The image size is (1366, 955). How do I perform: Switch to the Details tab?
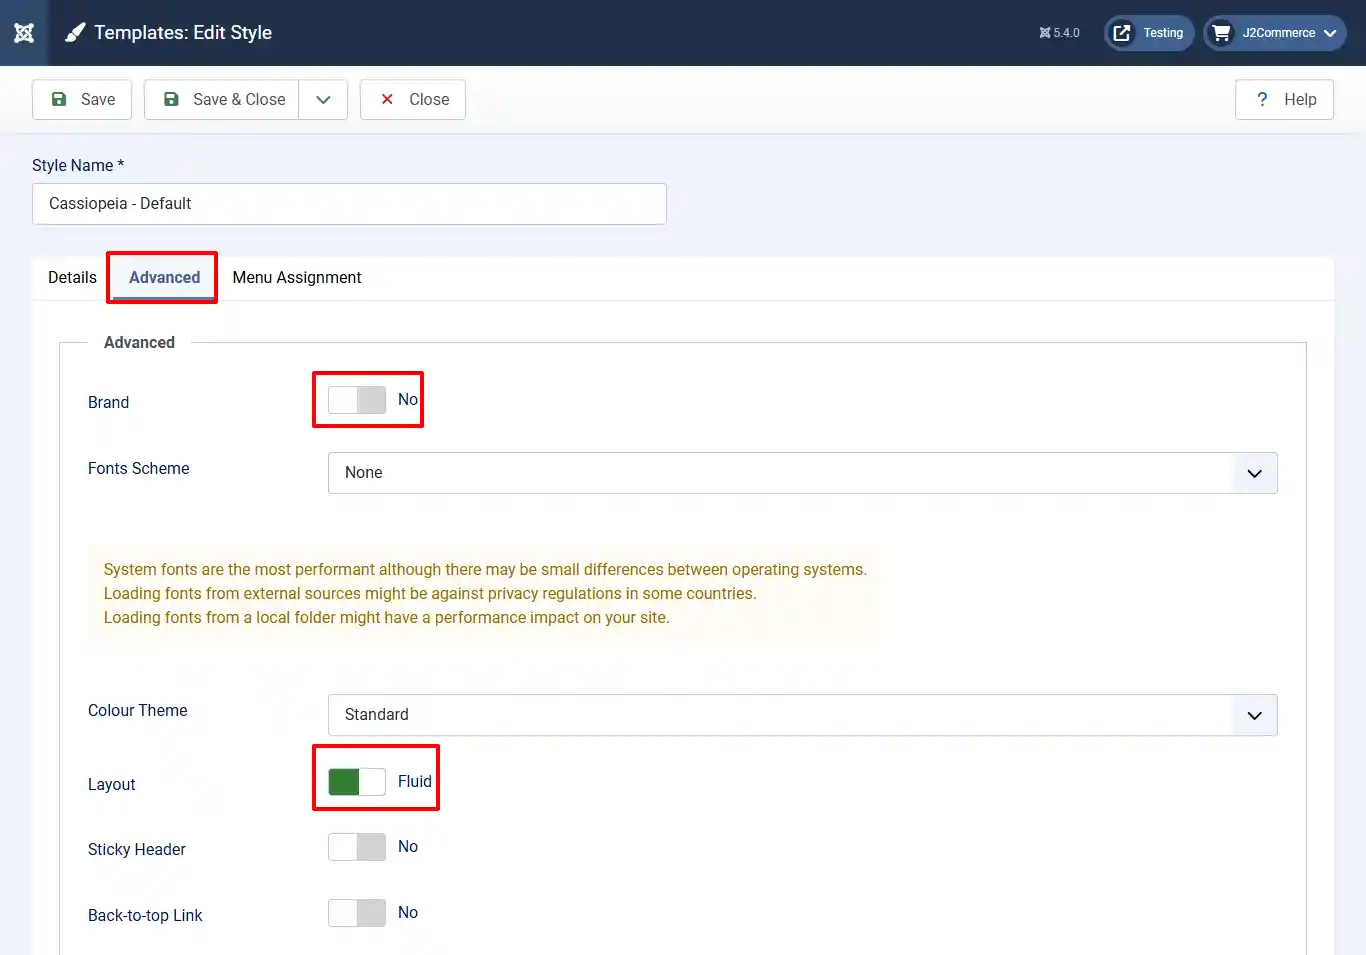[x=72, y=278]
